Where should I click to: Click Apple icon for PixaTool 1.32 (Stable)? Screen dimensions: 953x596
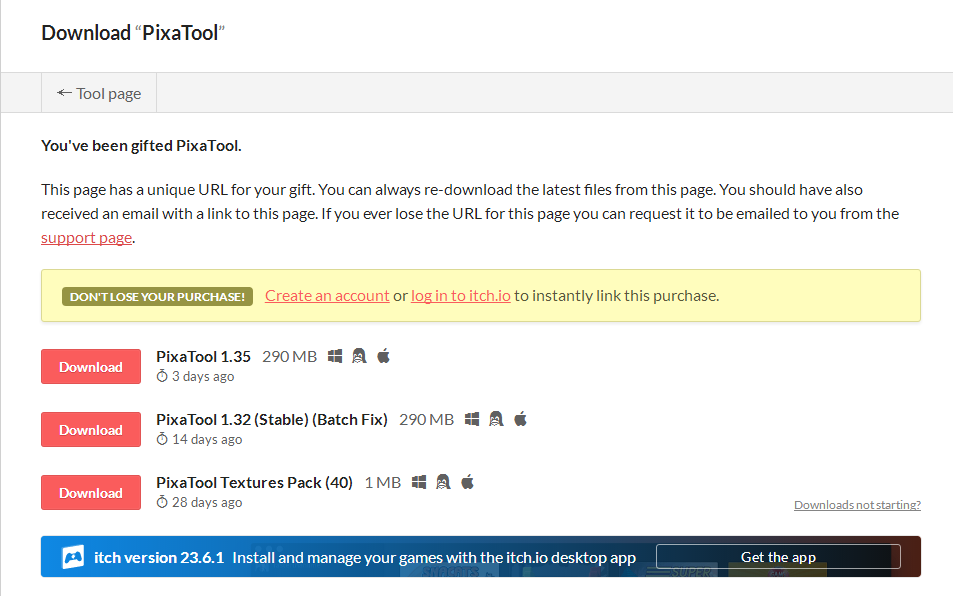(x=521, y=419)
